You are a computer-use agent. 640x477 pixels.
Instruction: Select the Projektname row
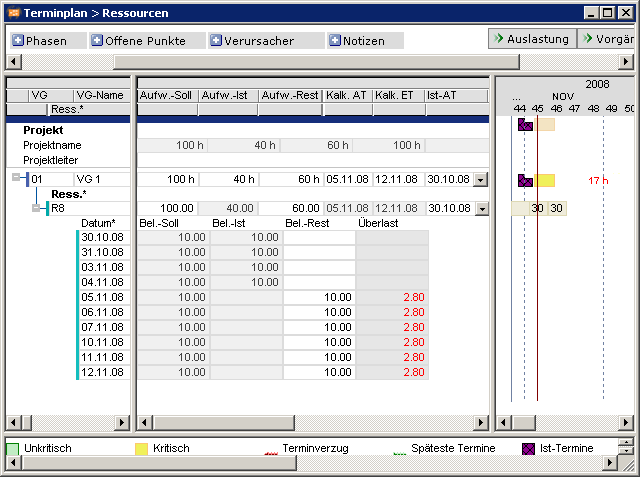click(52, 145)
